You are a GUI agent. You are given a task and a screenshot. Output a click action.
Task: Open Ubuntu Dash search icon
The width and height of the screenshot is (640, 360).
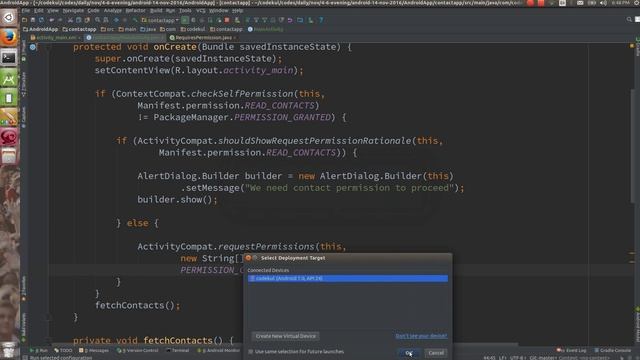coord(9,18)
